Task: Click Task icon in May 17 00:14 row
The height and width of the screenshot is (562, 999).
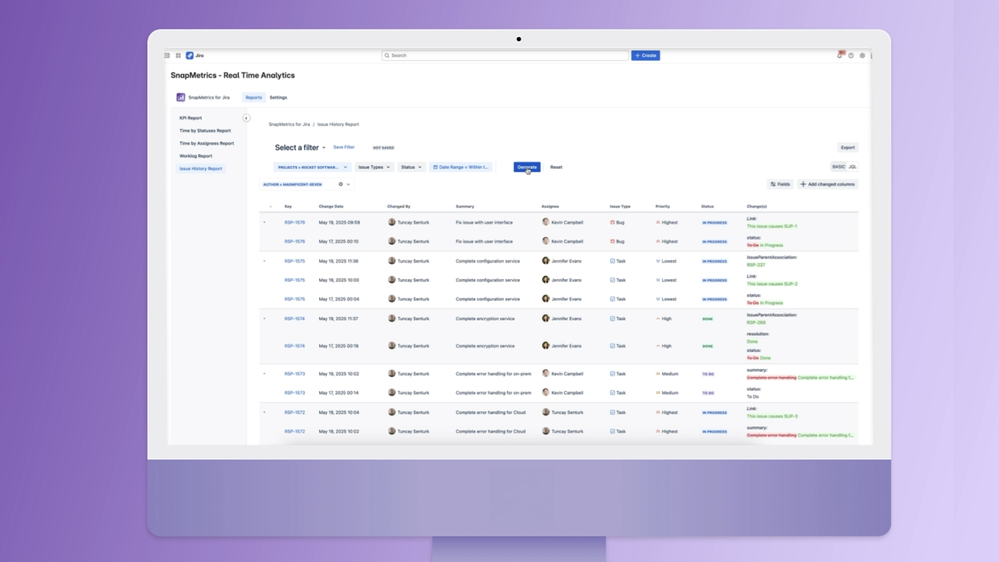Action: click(x=612, y=393)
